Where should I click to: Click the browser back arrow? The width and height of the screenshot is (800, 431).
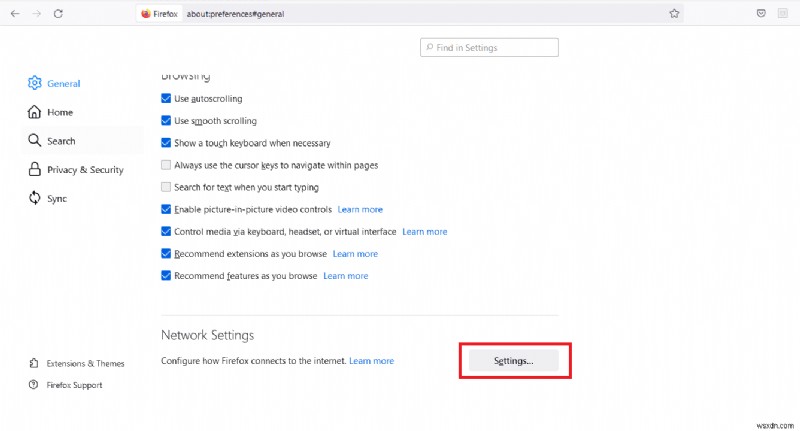[x=14, y=14]
